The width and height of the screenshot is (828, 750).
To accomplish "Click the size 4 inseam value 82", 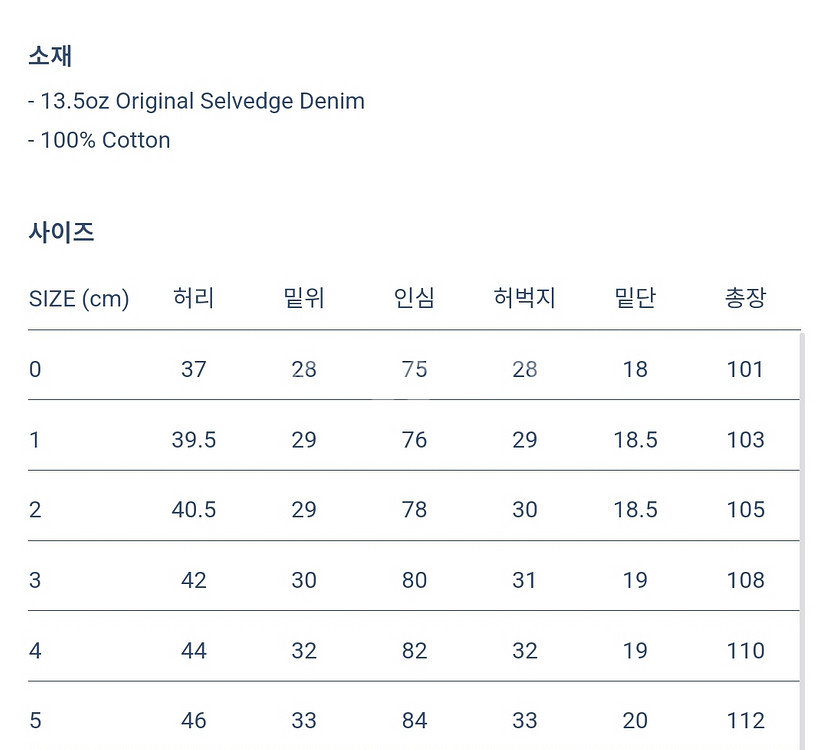I will (415, 651).
